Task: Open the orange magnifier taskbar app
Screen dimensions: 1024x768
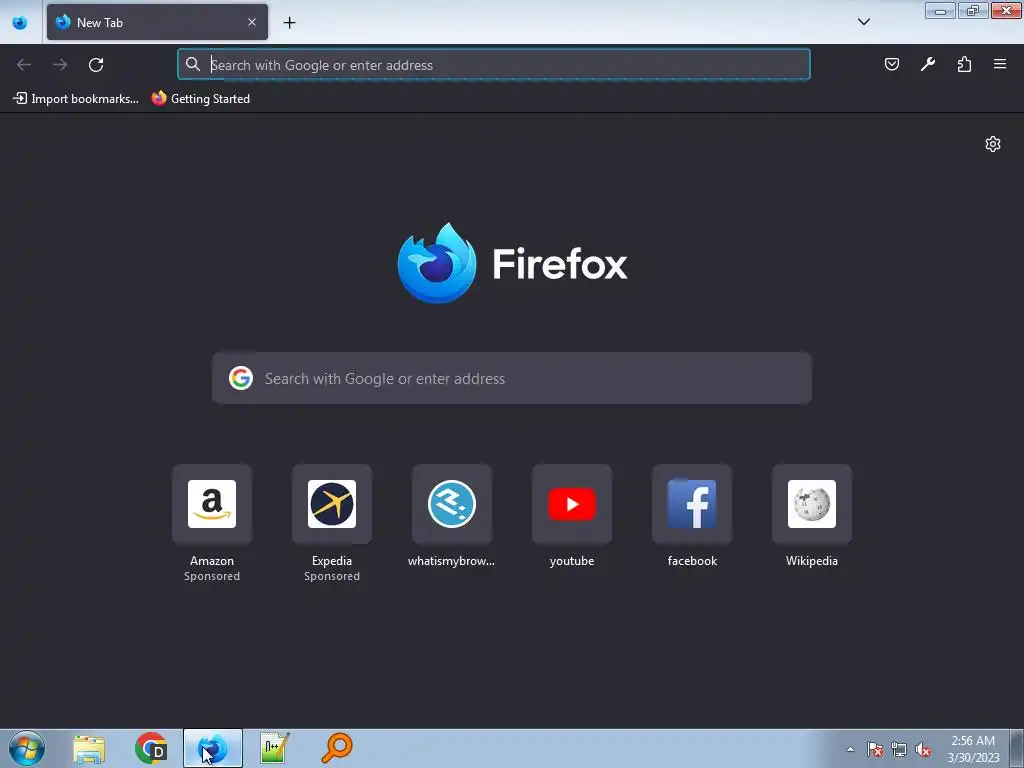Action: [337, 748]
